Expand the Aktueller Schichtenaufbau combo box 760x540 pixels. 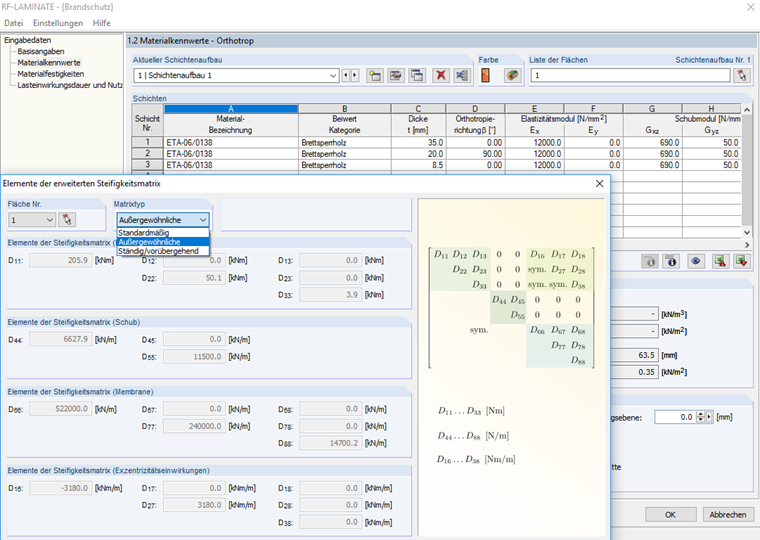point(236,76)
